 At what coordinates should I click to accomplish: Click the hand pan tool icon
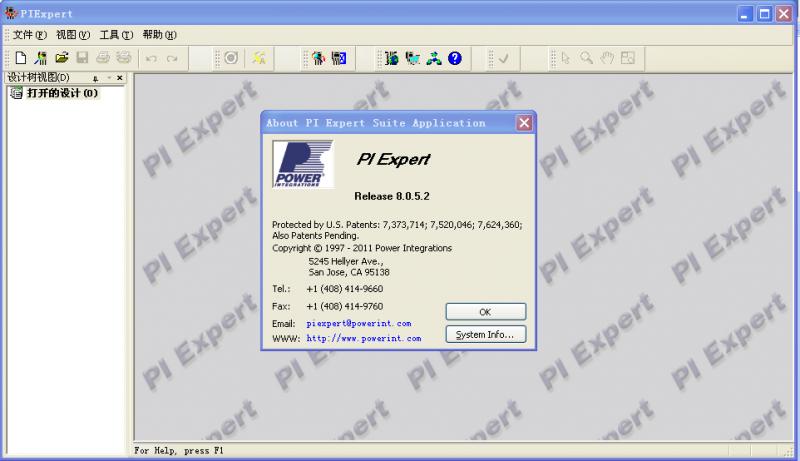[x=607, y=58]
